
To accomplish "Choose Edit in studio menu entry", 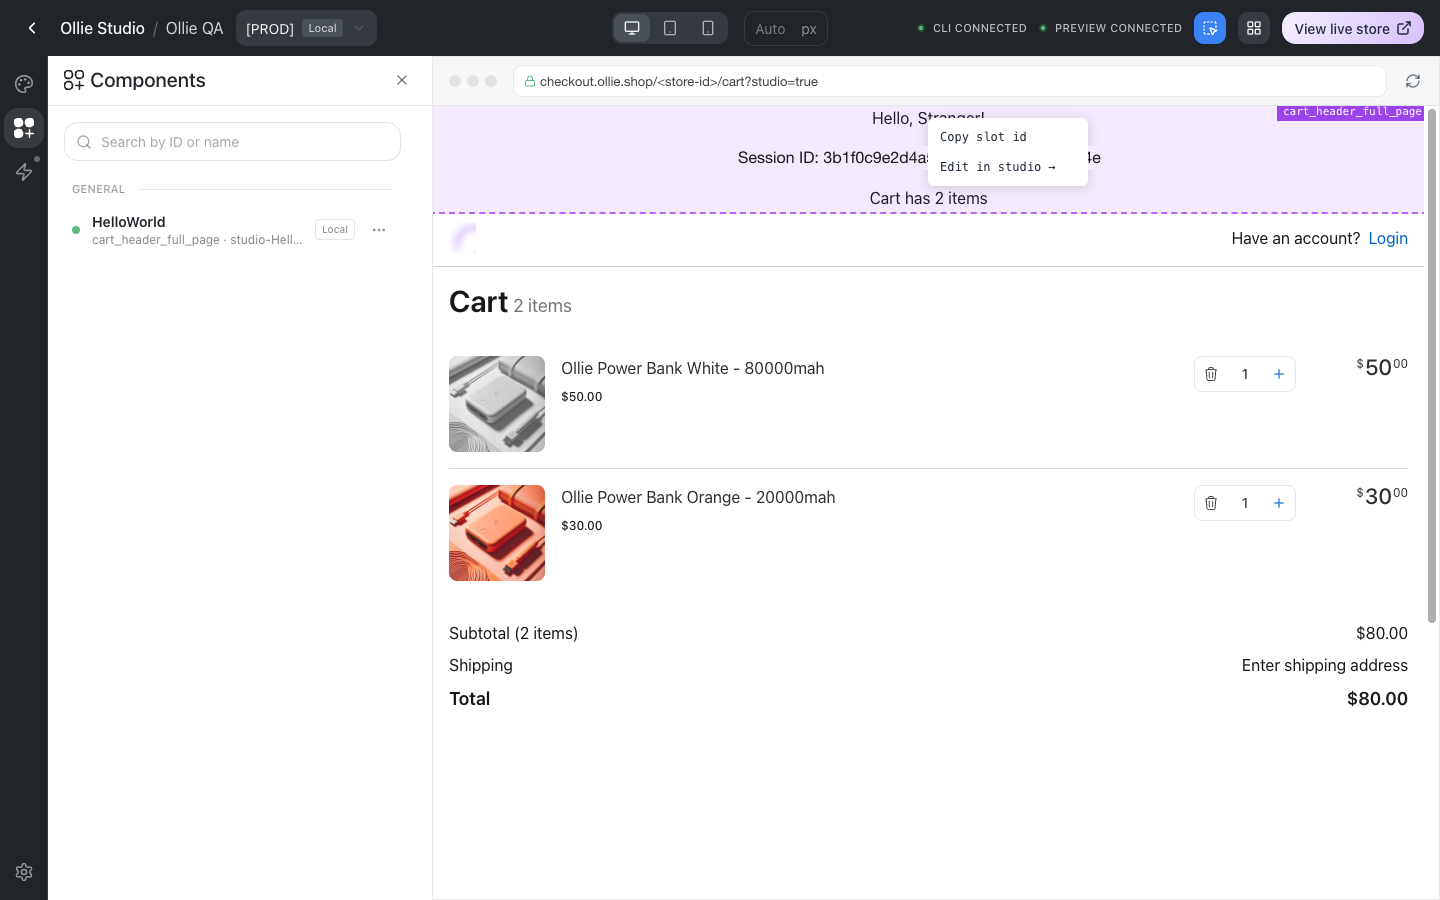I will 1008,167.
